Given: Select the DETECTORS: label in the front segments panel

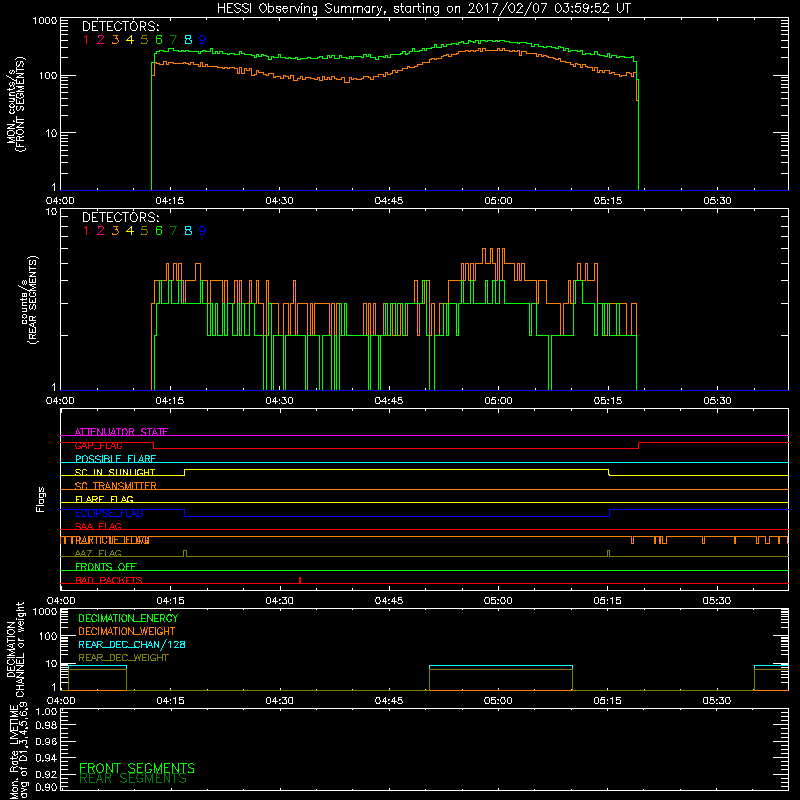Looking at the screenshot, I should [x=121, y=26].
